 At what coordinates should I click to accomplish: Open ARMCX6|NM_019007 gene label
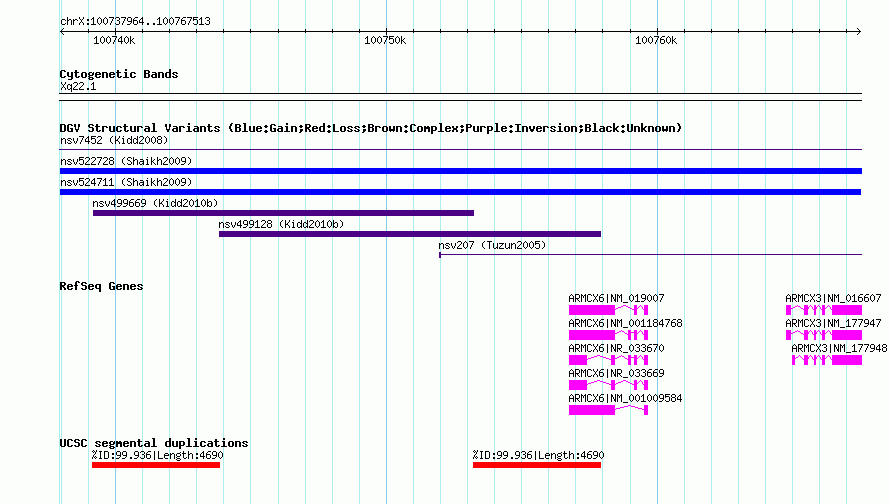[x=616, y=298]
